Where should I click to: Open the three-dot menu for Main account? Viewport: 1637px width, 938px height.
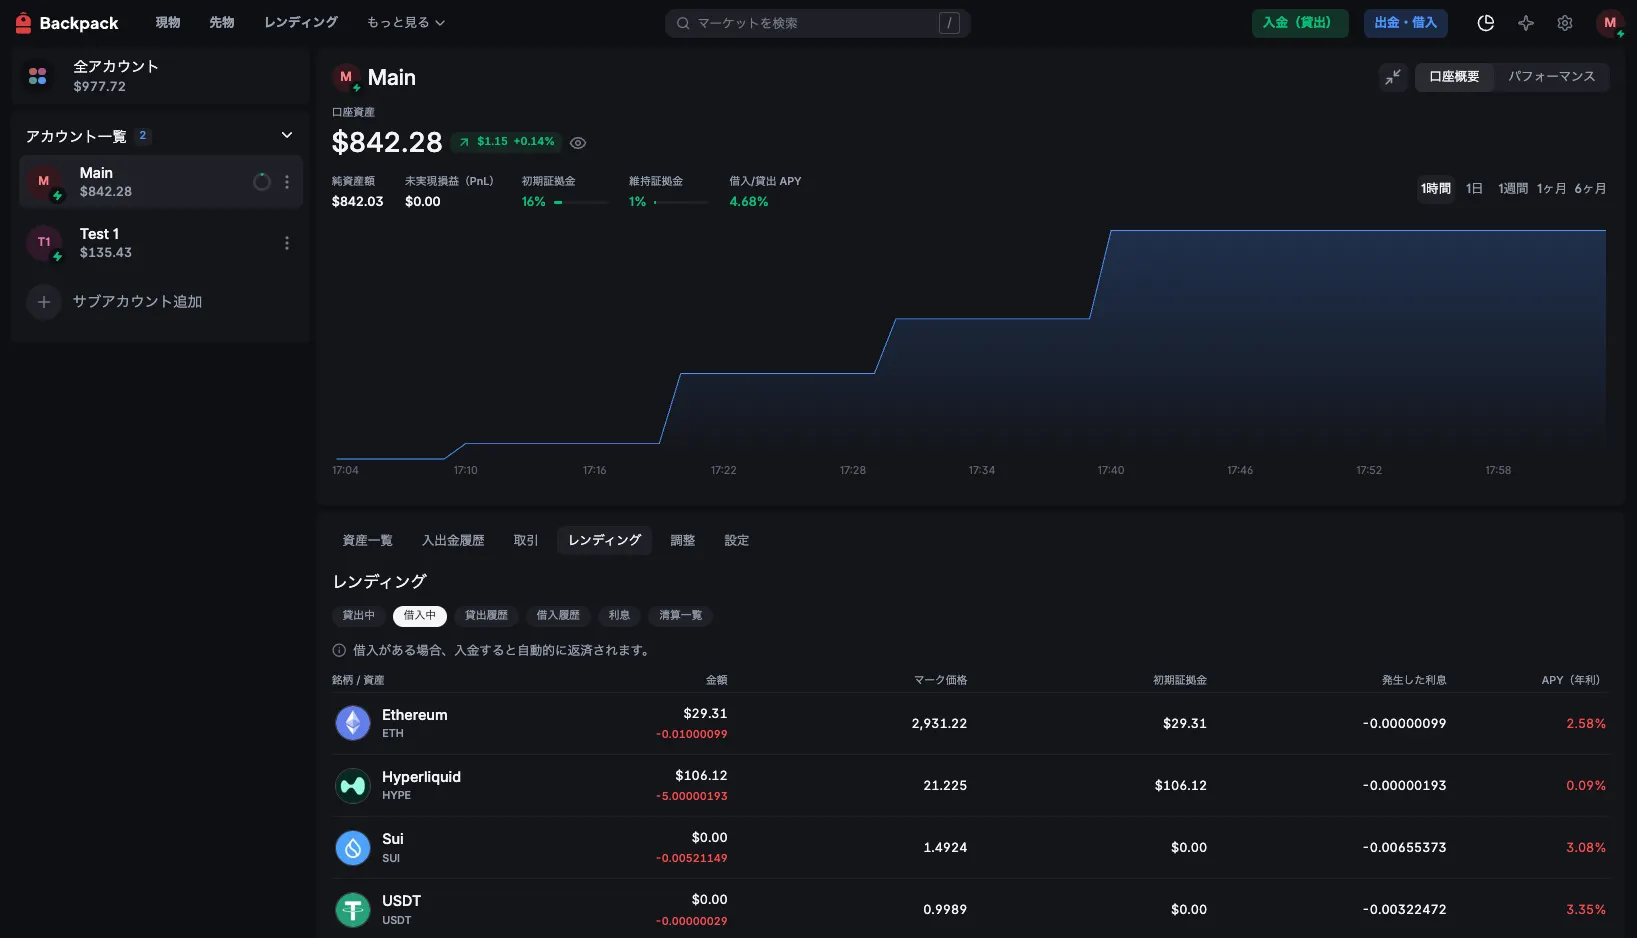[x=287, y=182]
